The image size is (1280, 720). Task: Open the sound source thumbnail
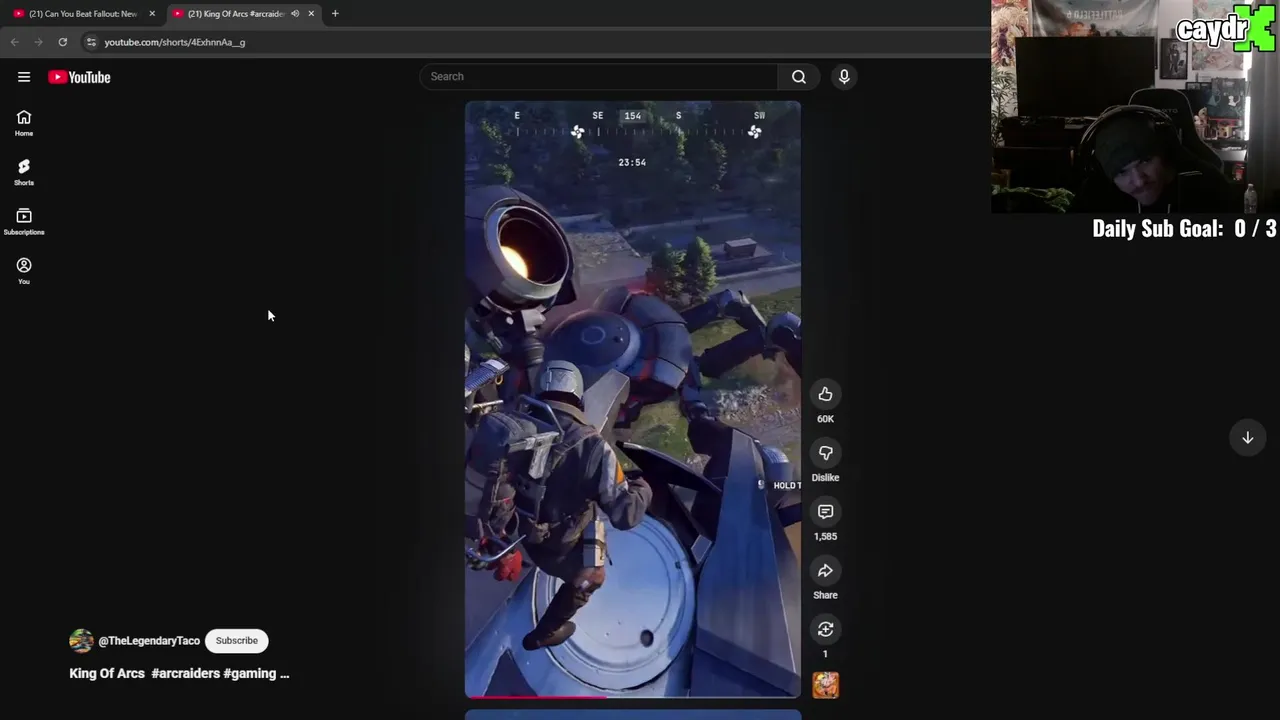pyautogui.click(x=825, y=684)
